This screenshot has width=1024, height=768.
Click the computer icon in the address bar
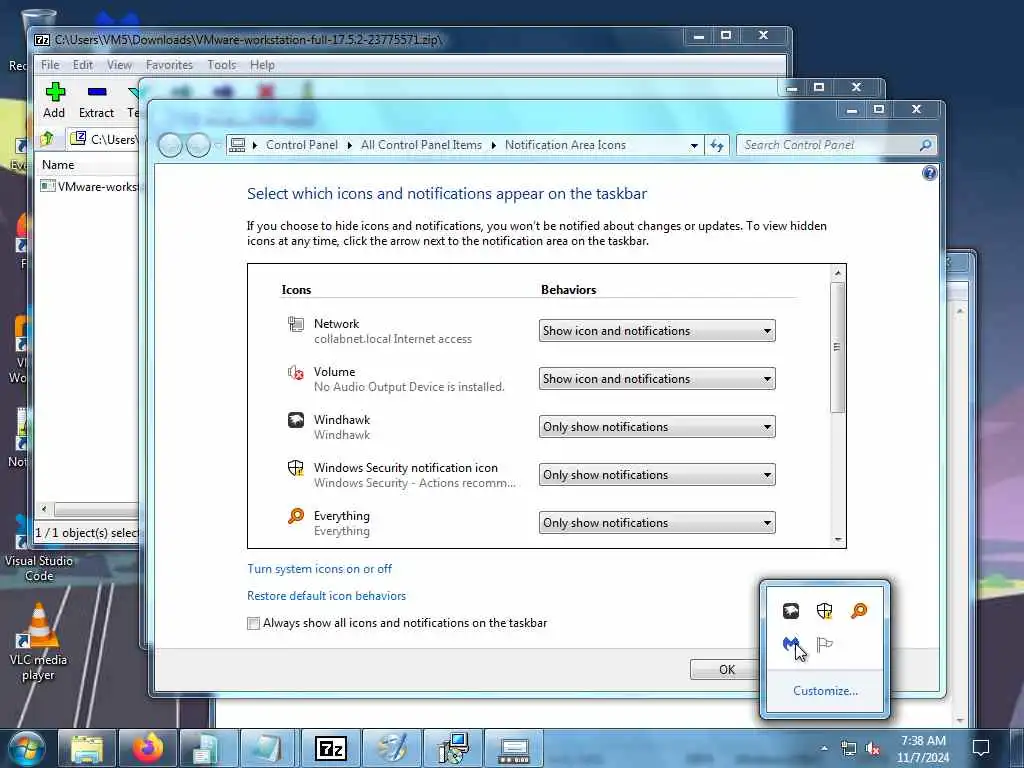[x=238, y=145]
